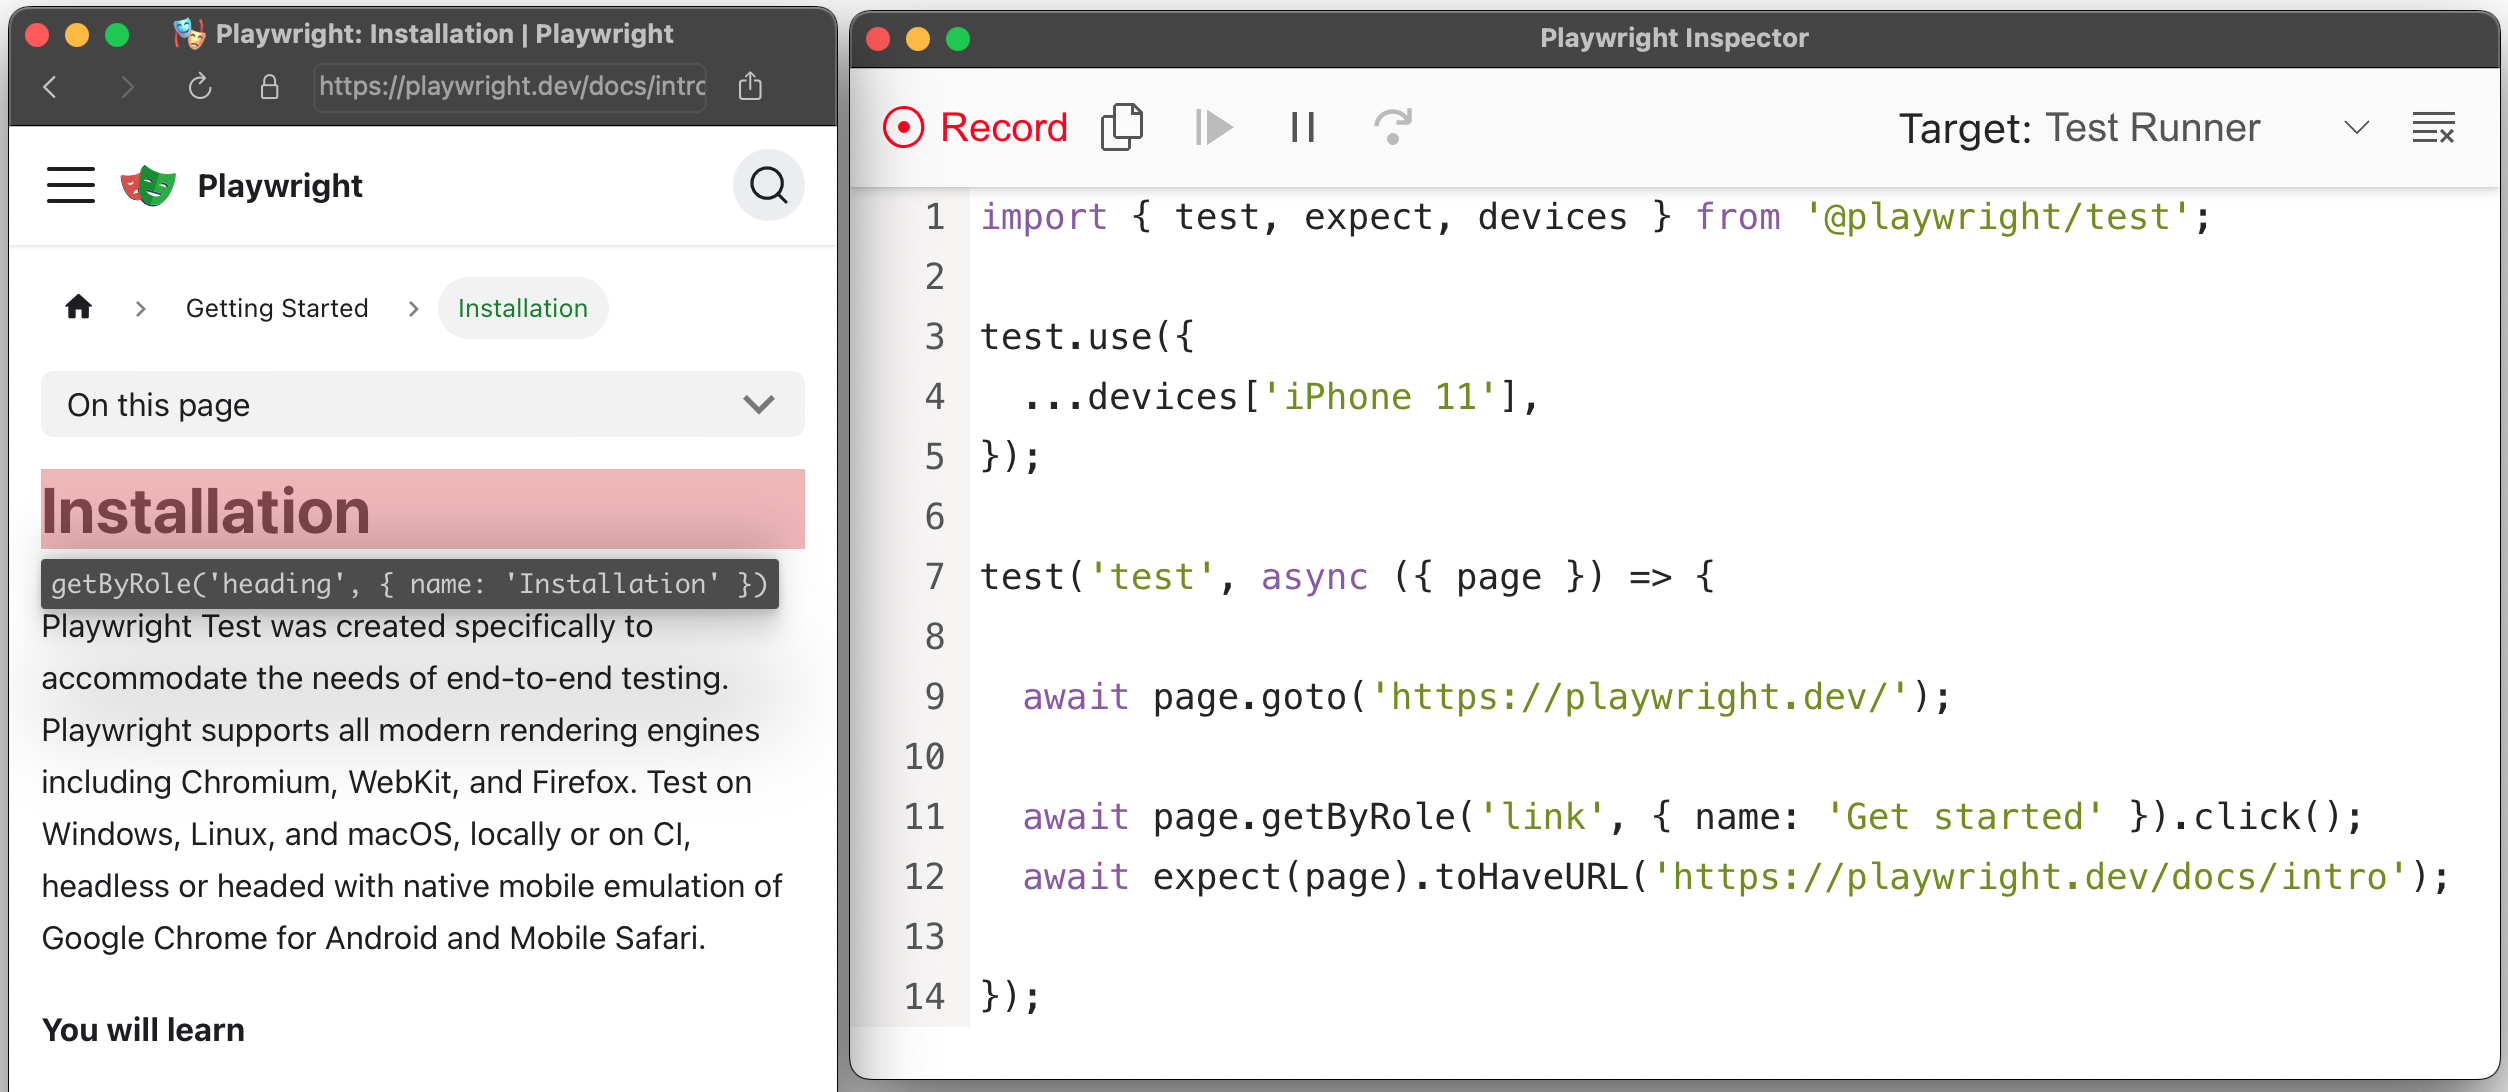The height and width of the screenshot is (1092, 2508).
Task: Click the Record button in Playwright Inspector
Action: pyautogui.click(x=975, y=128)
